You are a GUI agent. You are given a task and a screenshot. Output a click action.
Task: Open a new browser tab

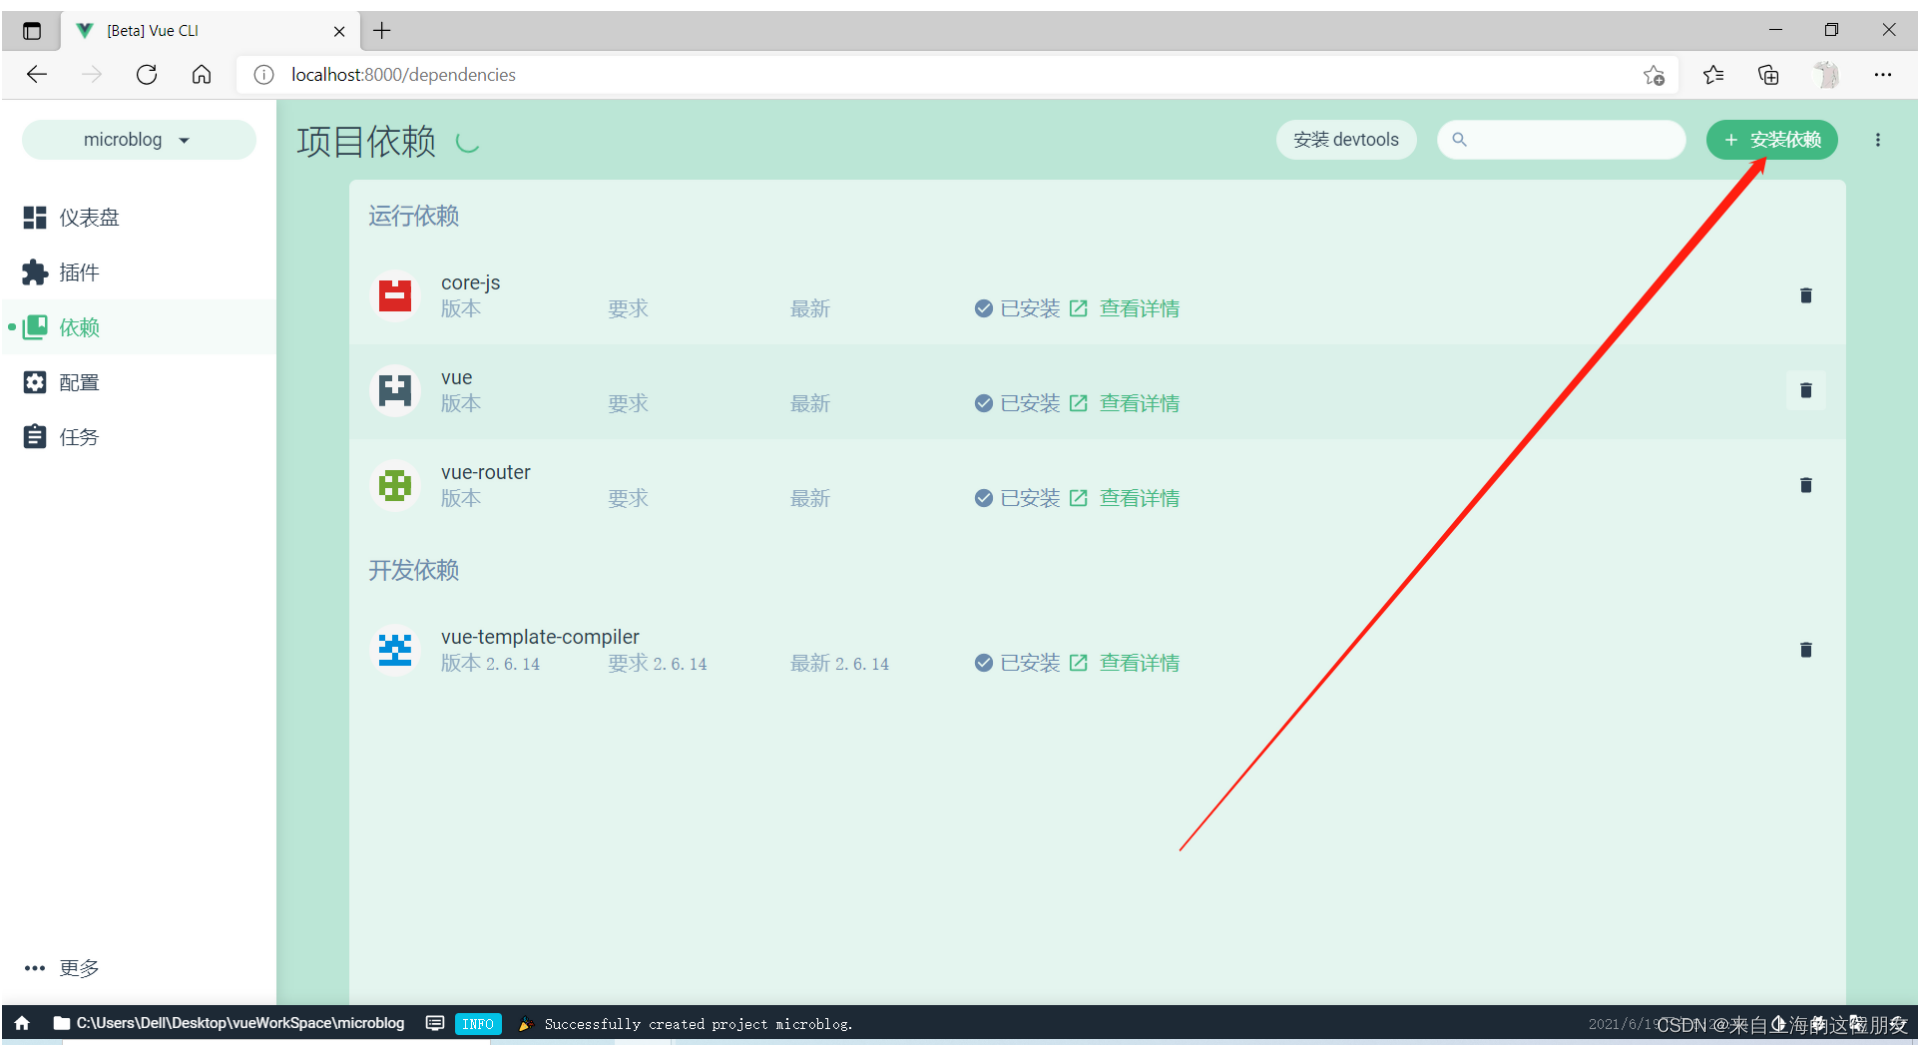pos(382,31)
